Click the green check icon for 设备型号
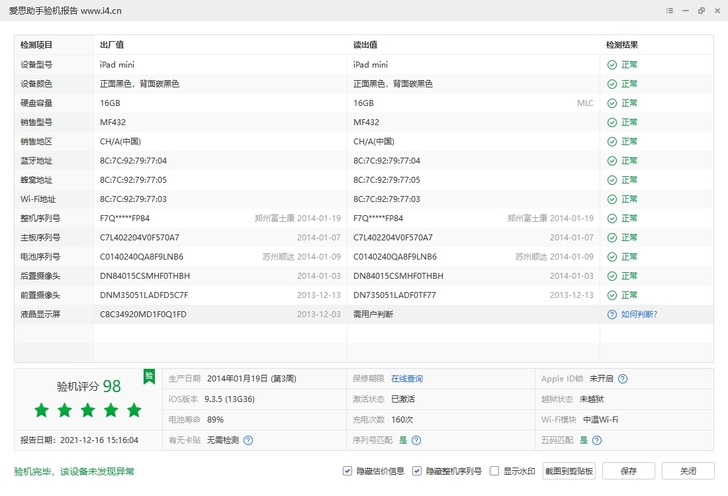 (611, 64)
